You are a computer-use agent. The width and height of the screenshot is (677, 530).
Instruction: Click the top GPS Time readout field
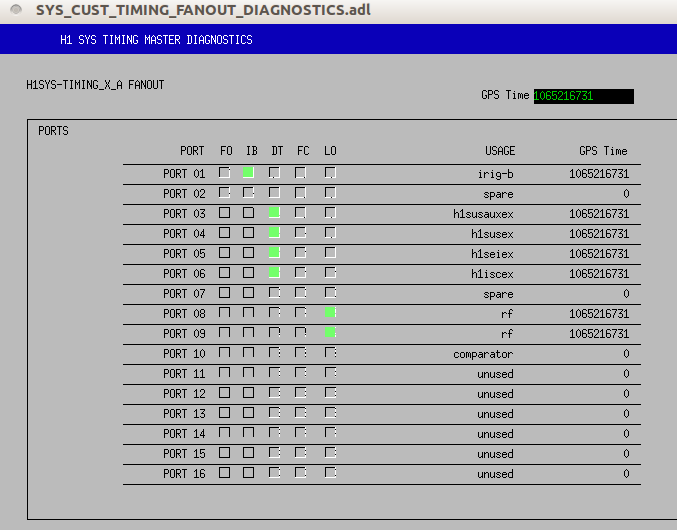coord(583,96)
